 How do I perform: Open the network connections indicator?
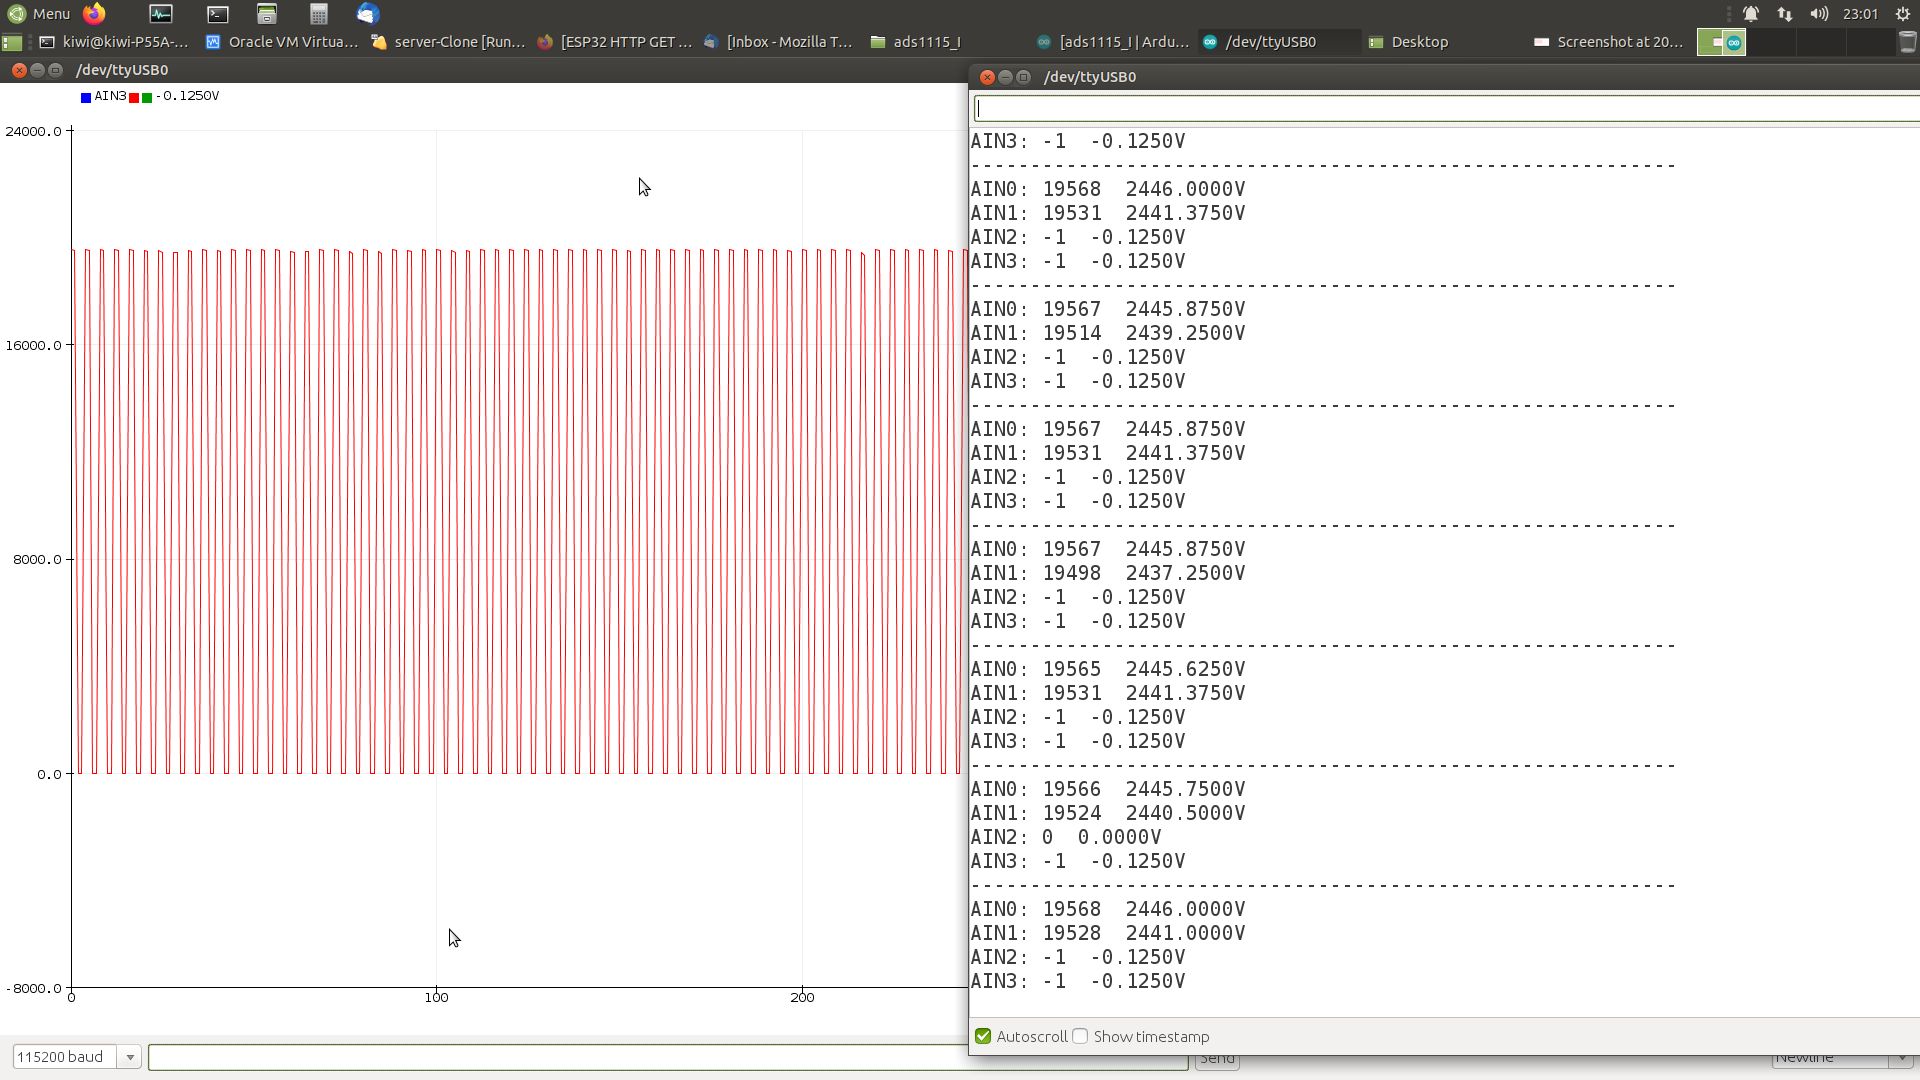(x=1785, y=14)
